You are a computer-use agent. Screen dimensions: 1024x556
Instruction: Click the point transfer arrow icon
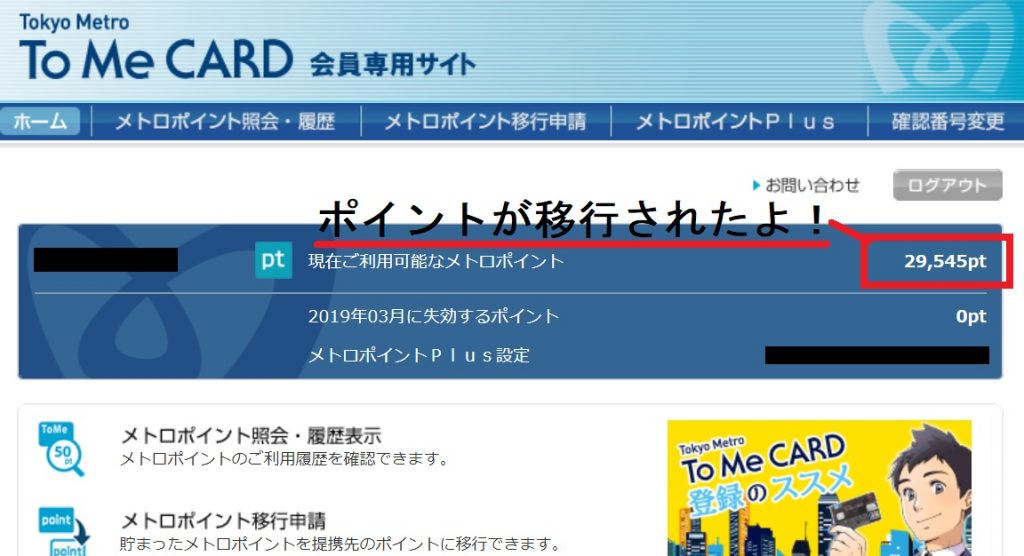(64, 531)
